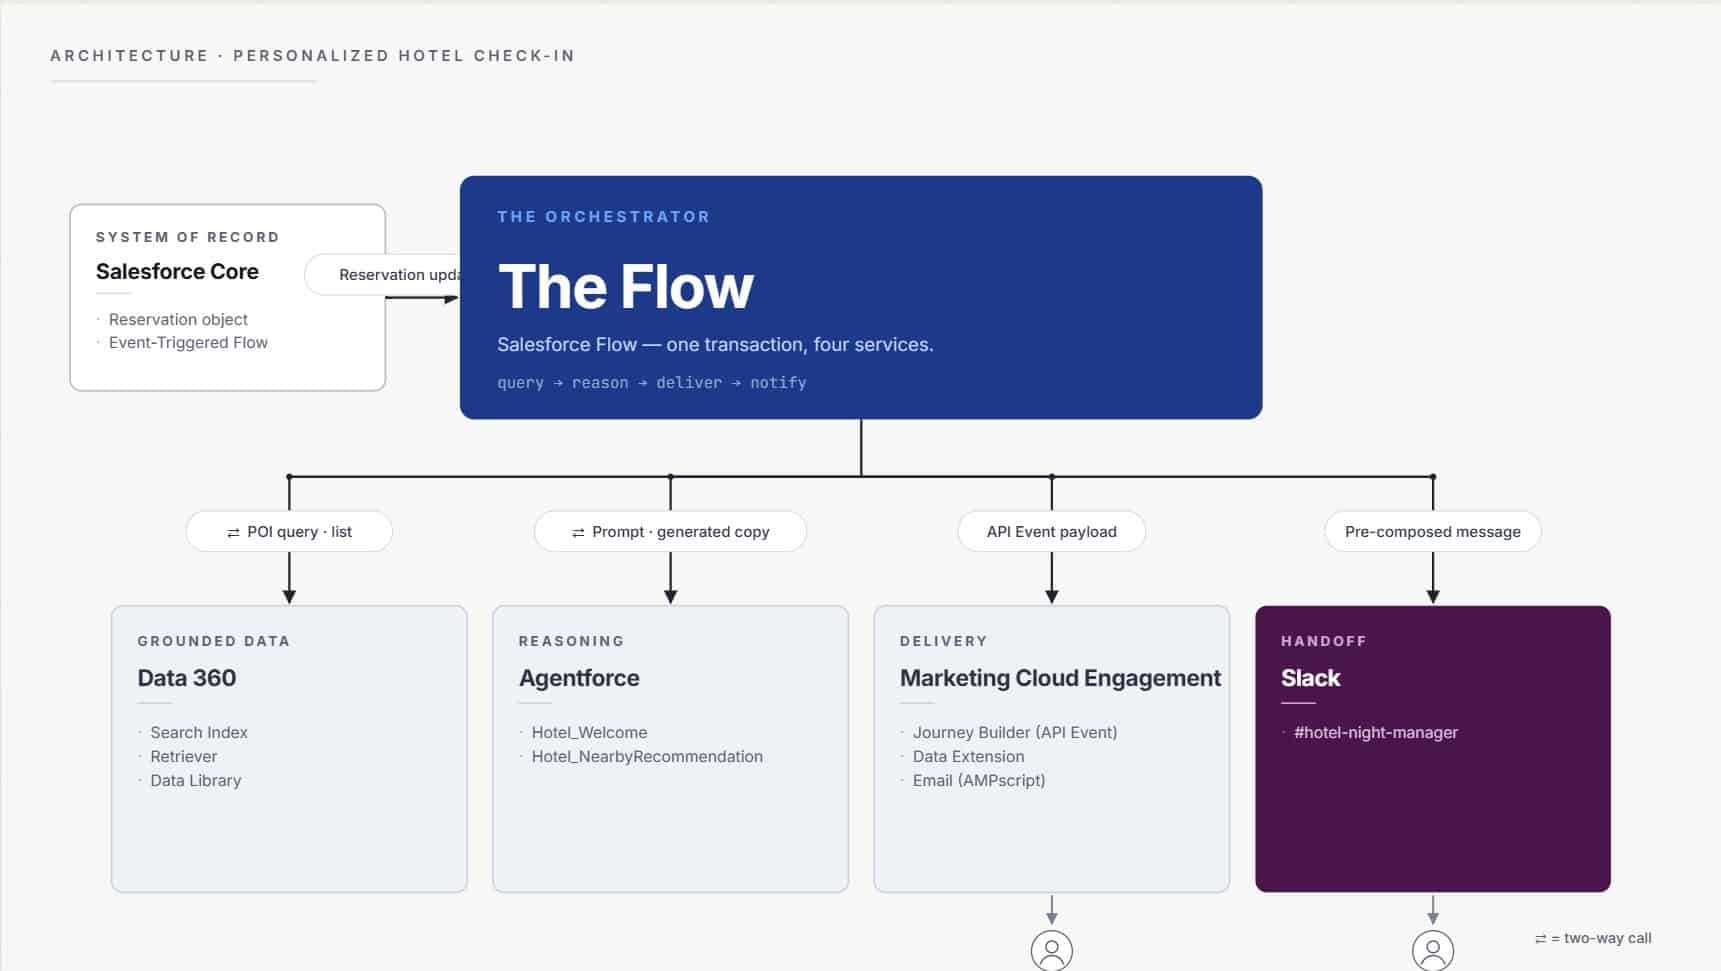Select the Data 360 card title
This screenshot has height=971, width=1721.
(187, 678)
